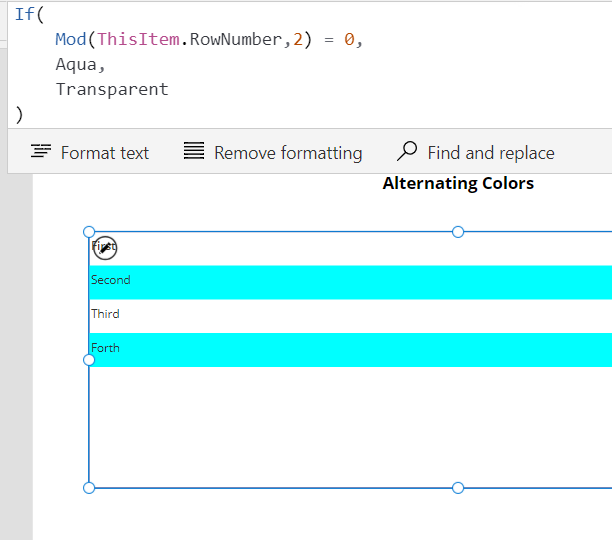Click the bottom-middle gallery resize handle
Screen dimensions: 612x540
pos(458,488)
